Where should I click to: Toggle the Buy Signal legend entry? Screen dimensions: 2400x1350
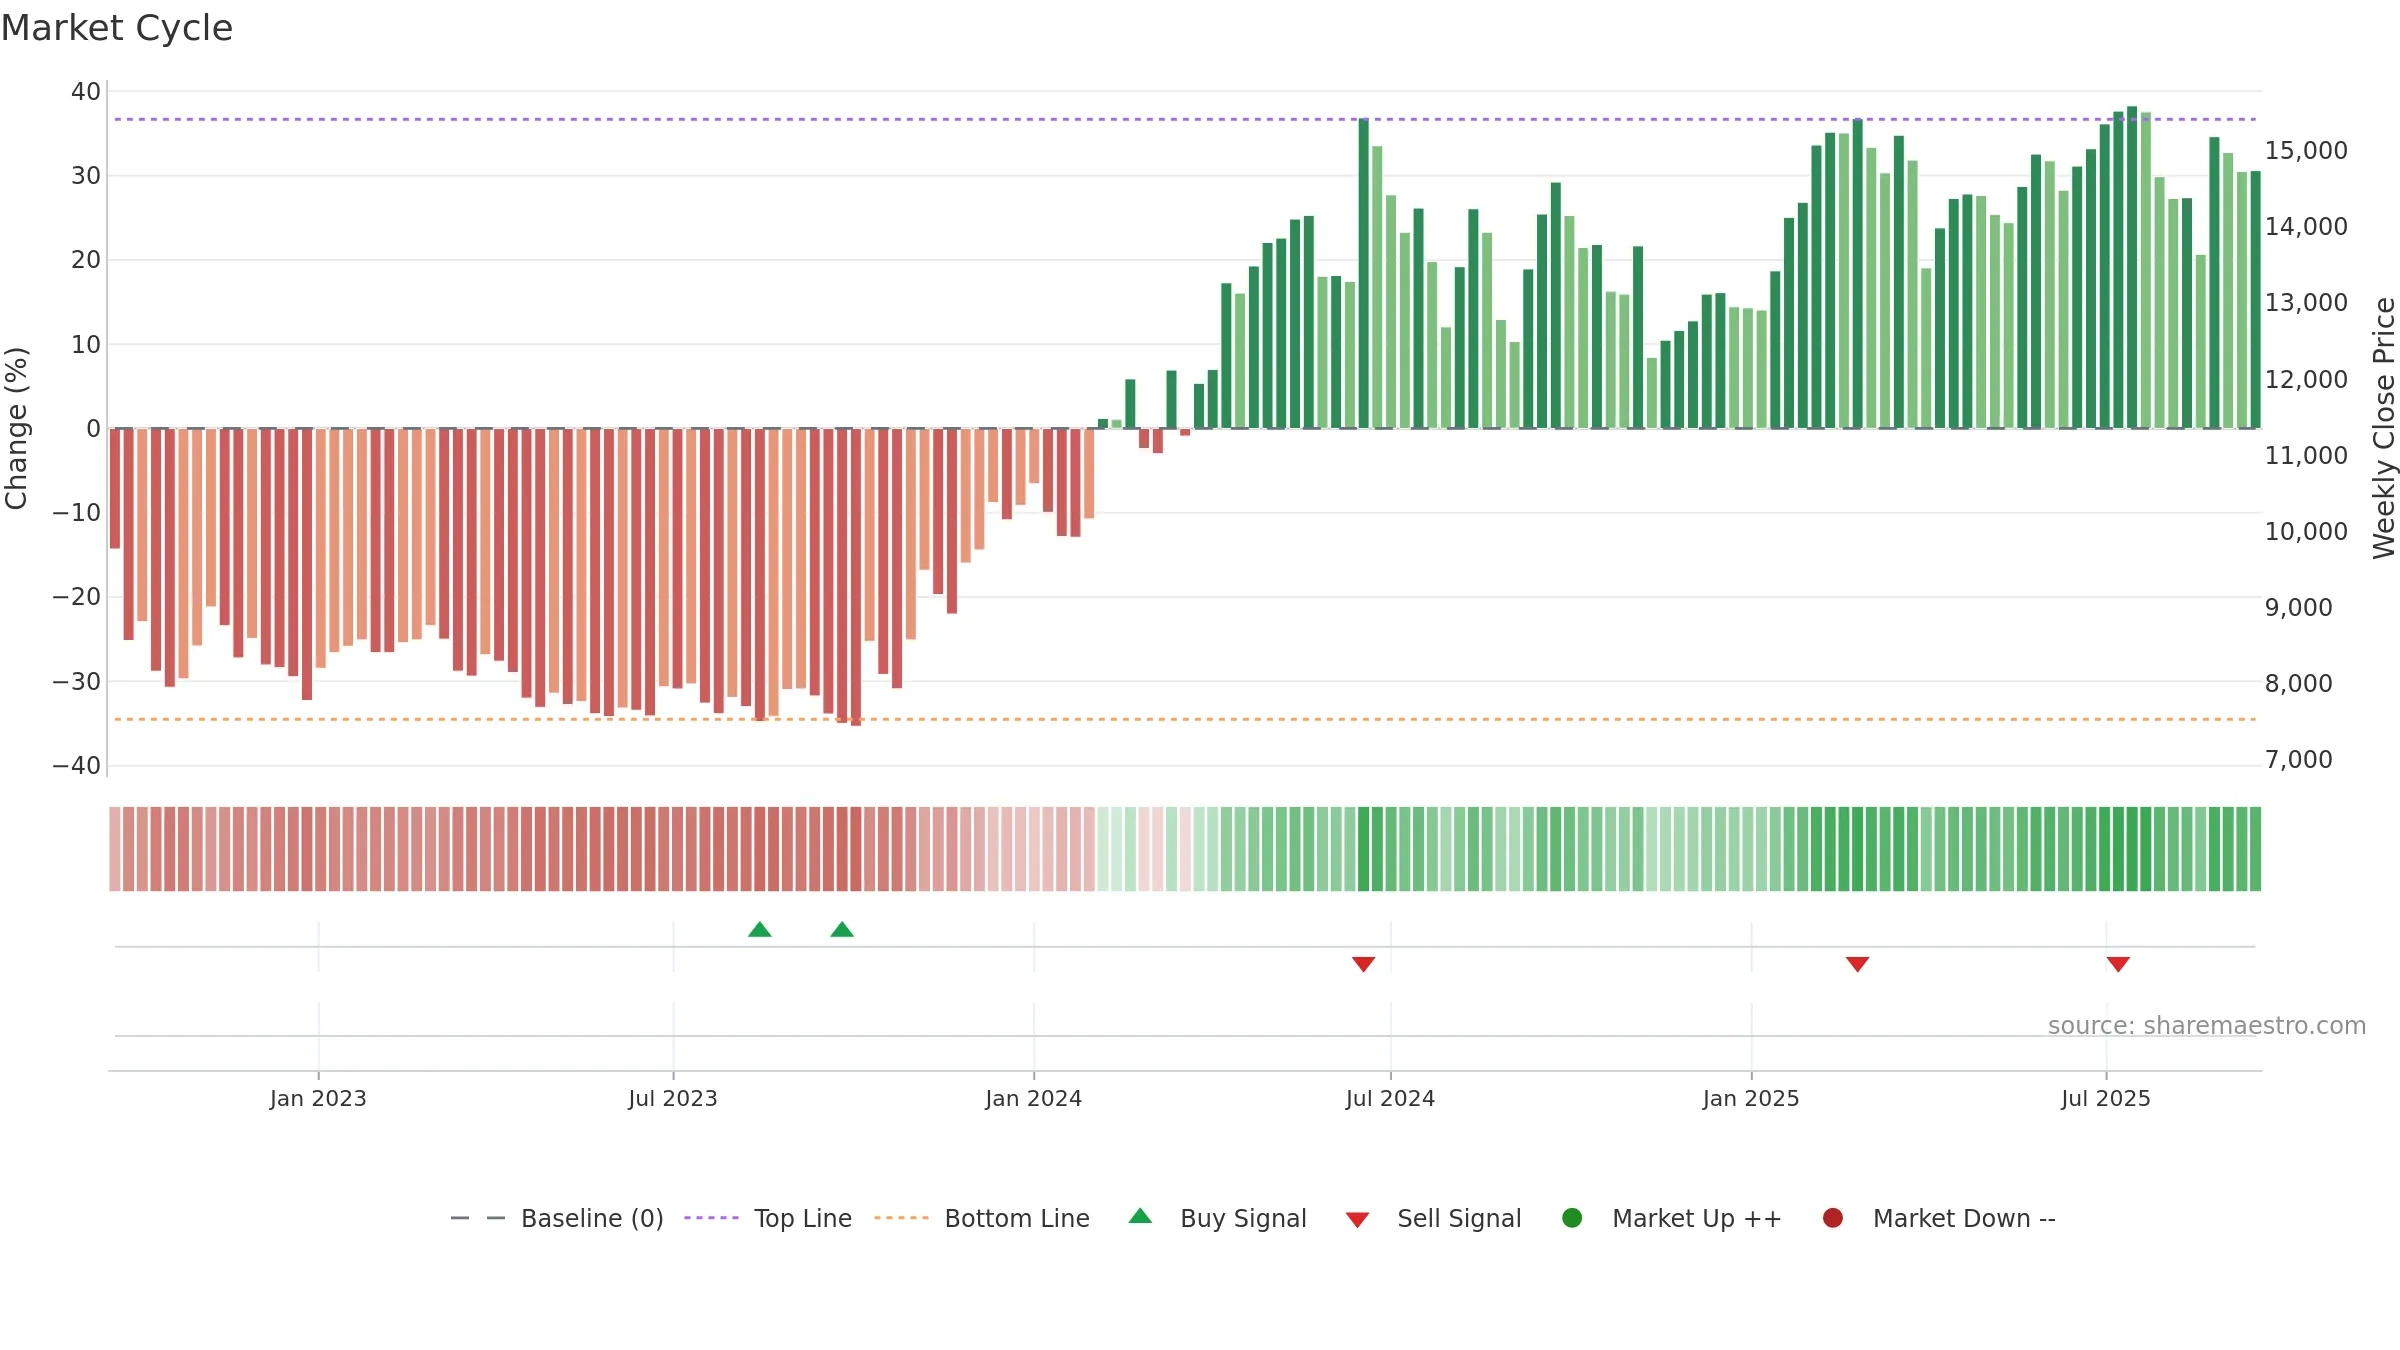coord(1217,1218)
